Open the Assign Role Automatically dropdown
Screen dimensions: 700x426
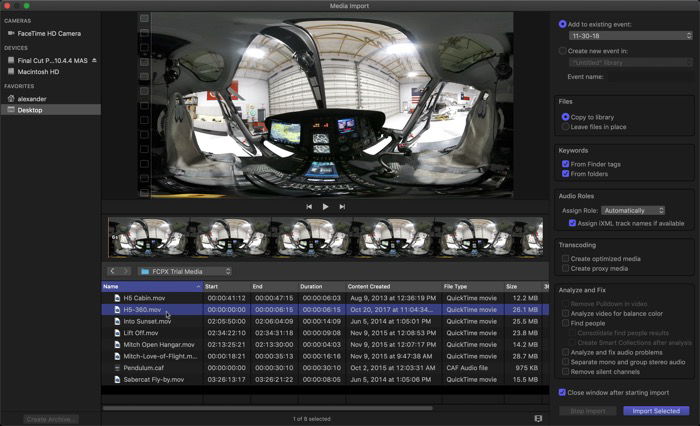point(633,211)
